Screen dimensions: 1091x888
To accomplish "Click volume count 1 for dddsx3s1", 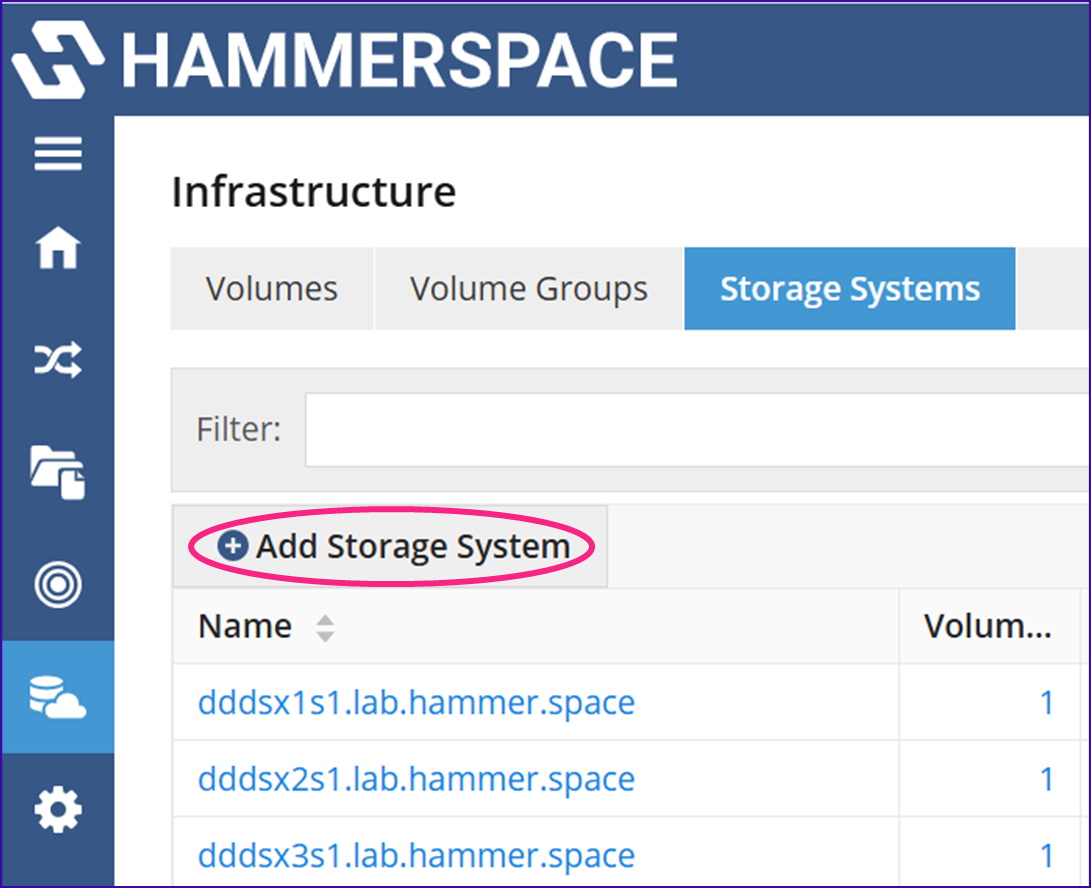I will pos(1046,856).
